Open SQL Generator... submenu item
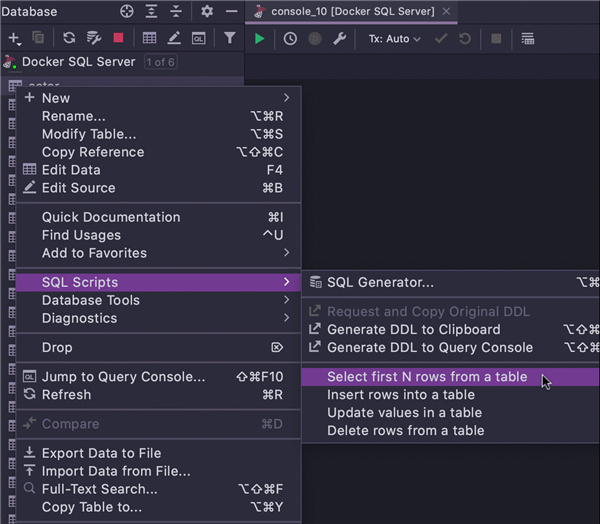 [451, 282]
